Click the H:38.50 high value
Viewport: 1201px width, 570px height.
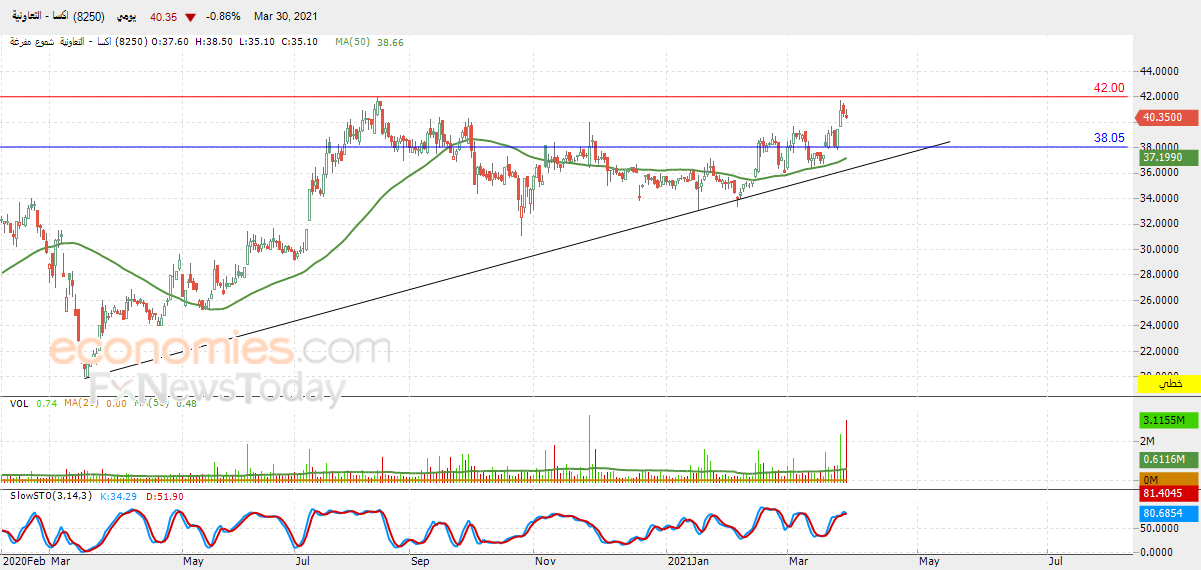pyautogui.click(x=214, y=43)
